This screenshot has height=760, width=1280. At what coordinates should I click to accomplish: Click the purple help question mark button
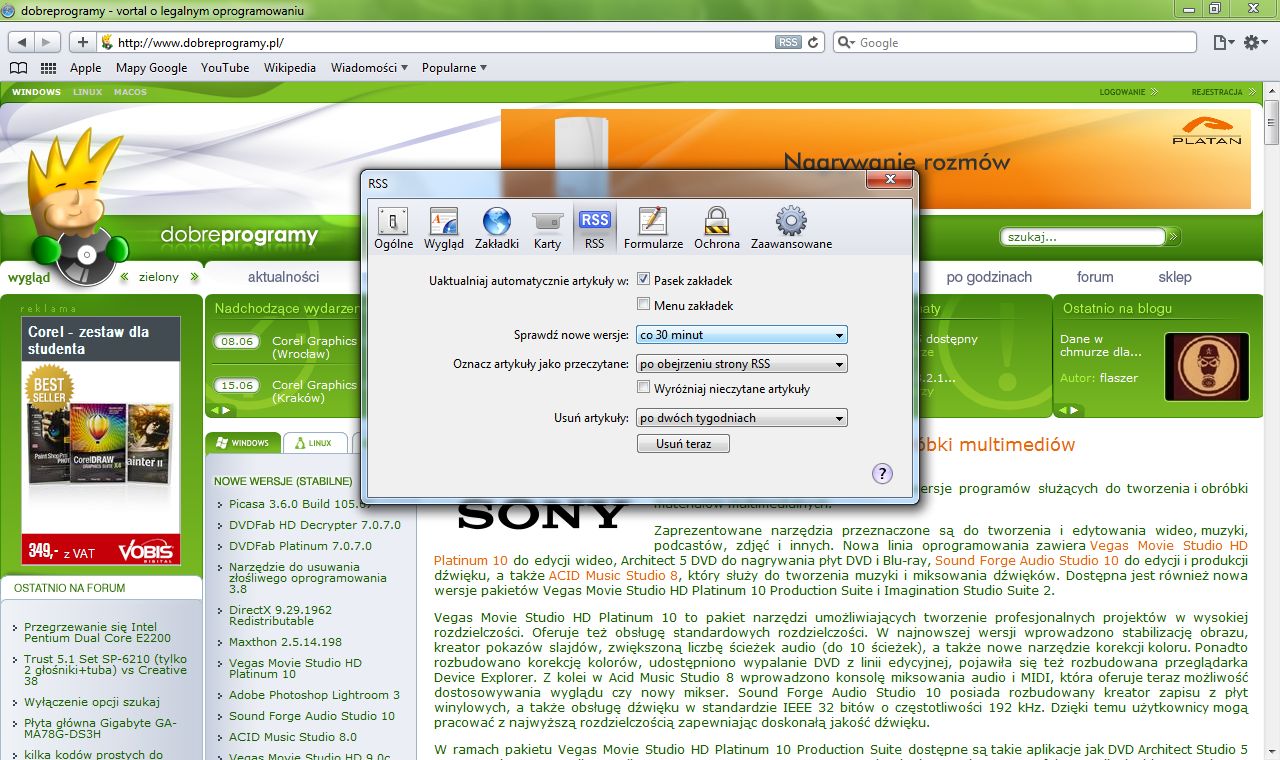coord(882,474)
